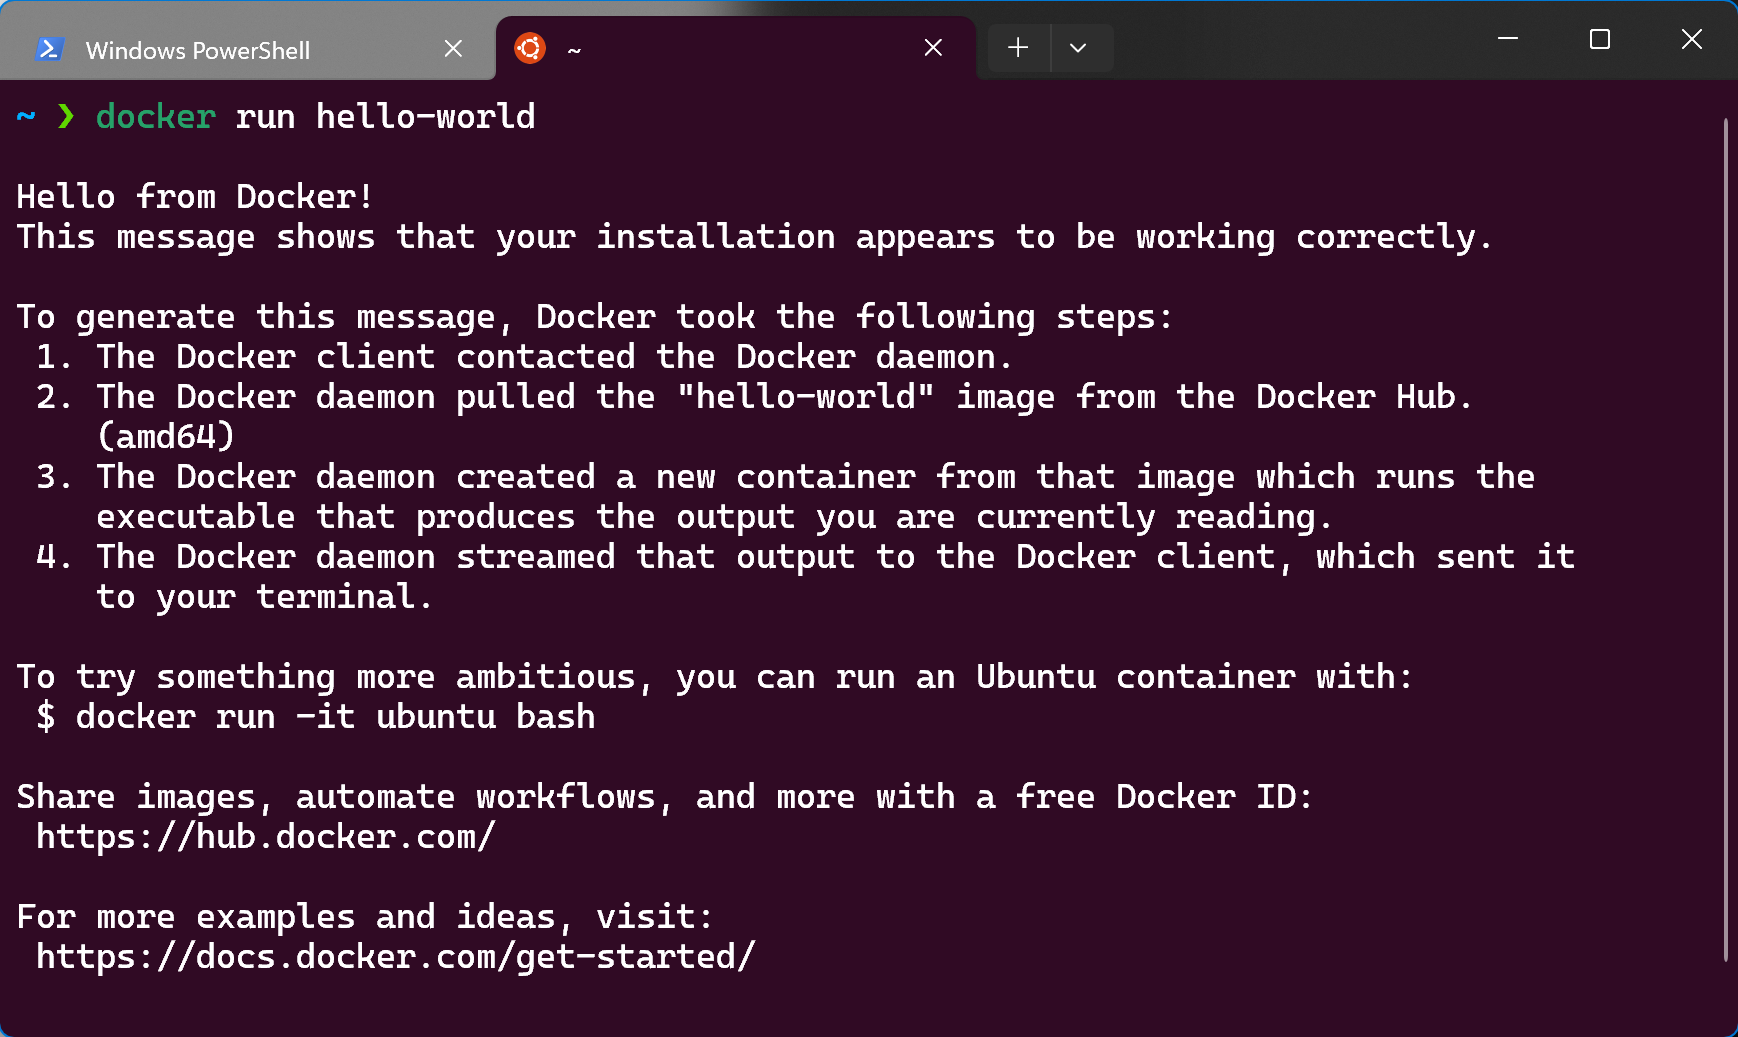Click the "hello-world" argument in the command line
The width and height of the screenshot is (1738, 1037).
tap(426, 117)
